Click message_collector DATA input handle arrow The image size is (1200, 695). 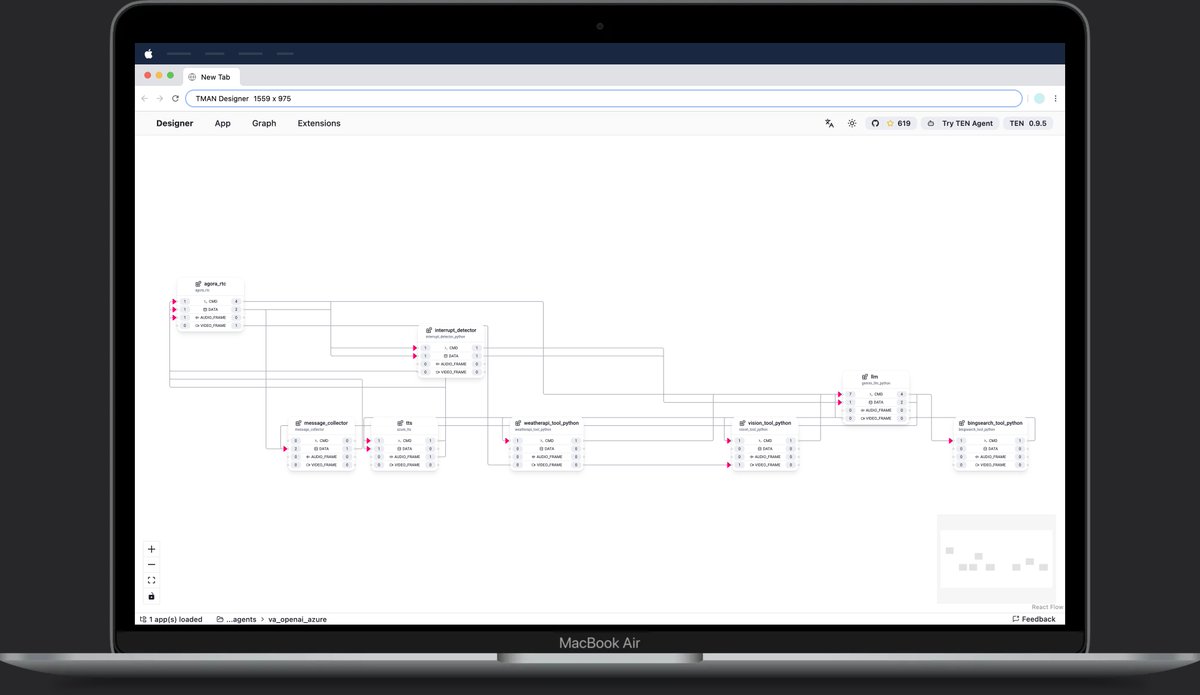pyautogui.click(x=285, y=449)
